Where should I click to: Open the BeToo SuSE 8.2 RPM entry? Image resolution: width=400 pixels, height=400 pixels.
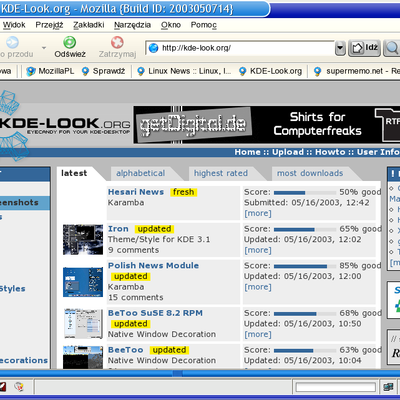(155, 313)
